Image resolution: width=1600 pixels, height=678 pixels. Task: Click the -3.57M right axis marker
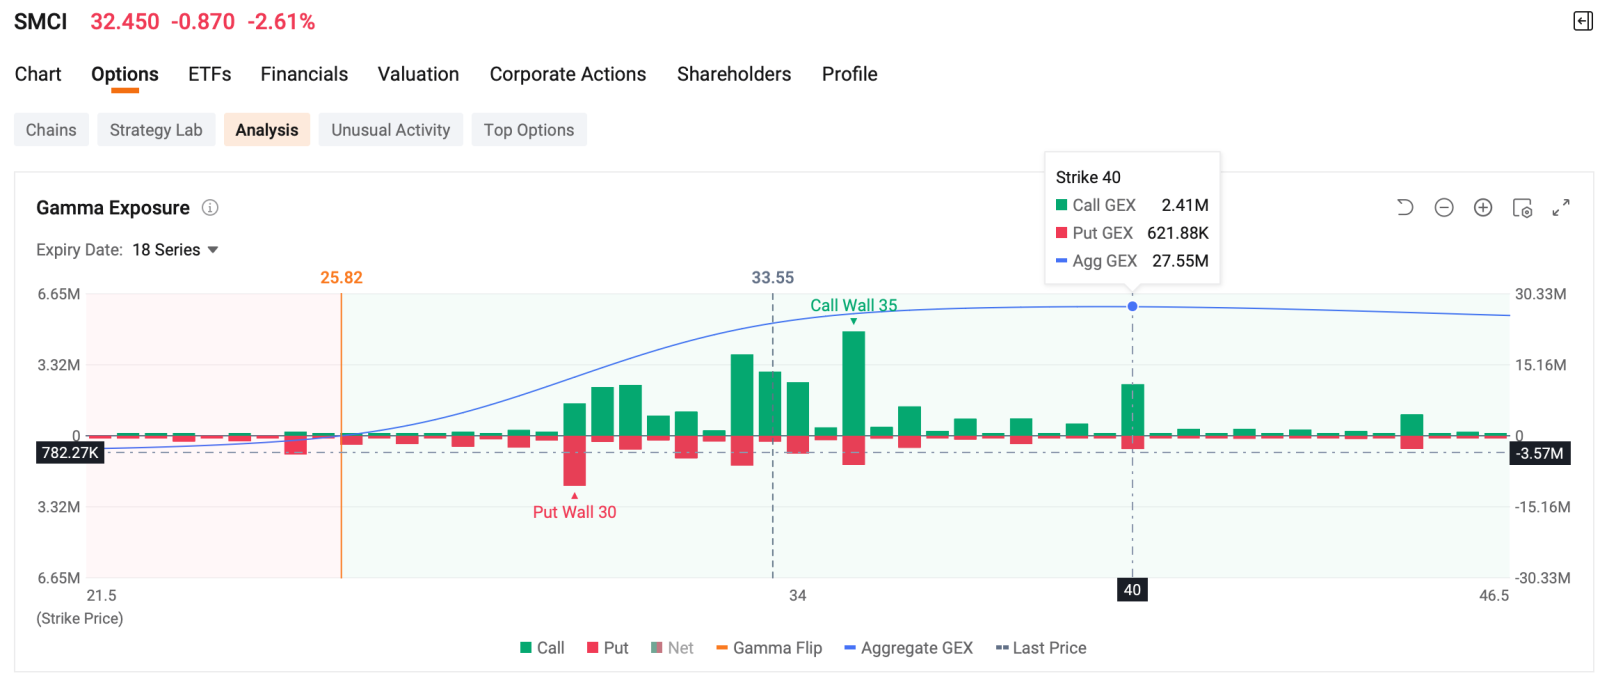click(x=1539, y=454)
